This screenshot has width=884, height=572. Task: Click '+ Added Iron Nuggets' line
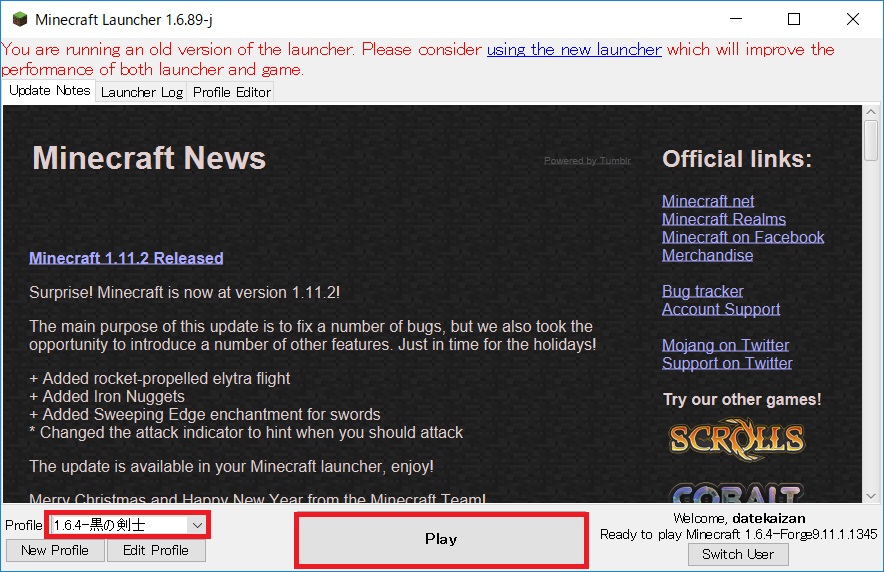(x=107, y=397)
